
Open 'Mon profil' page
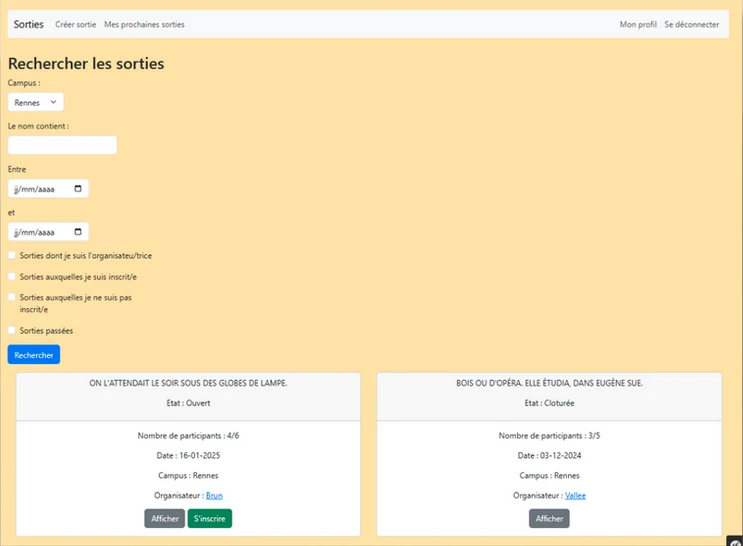coord(638,24)
